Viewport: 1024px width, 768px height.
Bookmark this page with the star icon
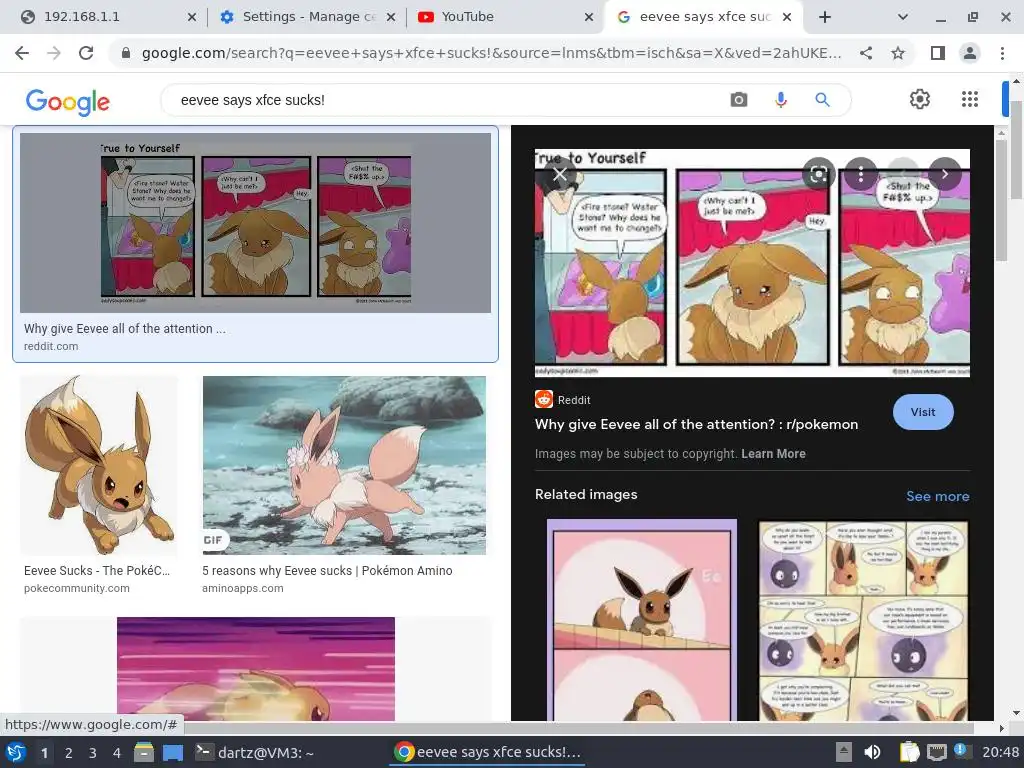point(898,53)
